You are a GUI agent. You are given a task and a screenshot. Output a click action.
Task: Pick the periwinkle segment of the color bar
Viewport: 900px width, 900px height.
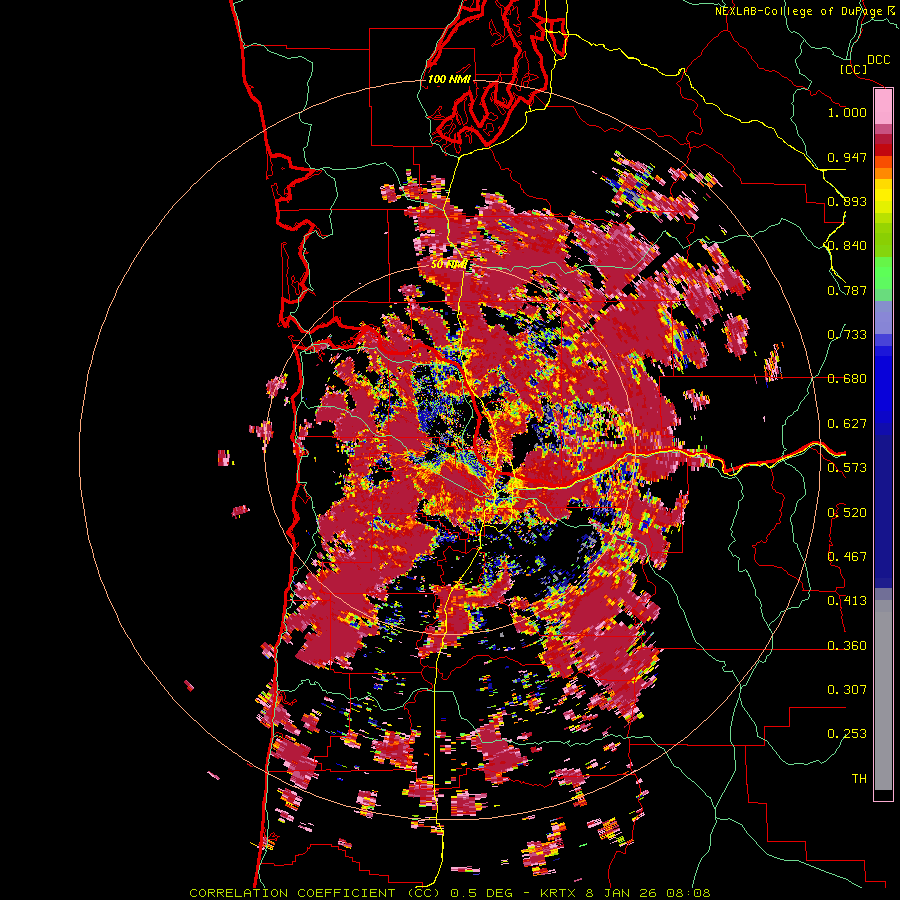(x=883, y=317)
